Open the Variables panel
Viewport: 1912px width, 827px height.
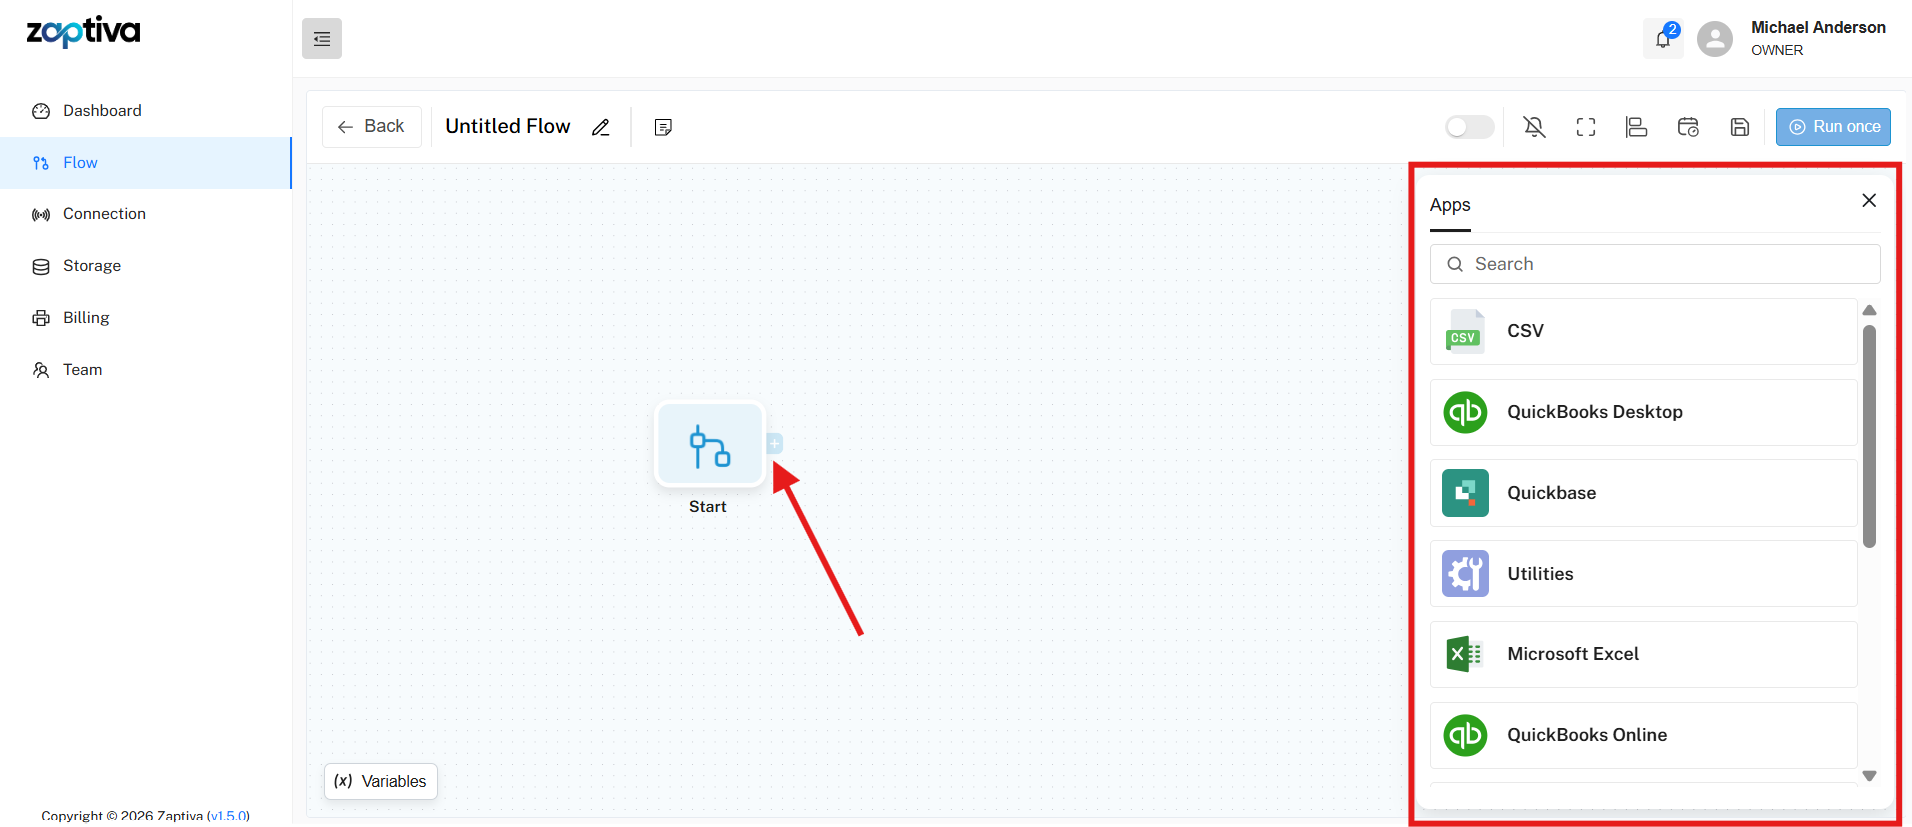(381, 781)
